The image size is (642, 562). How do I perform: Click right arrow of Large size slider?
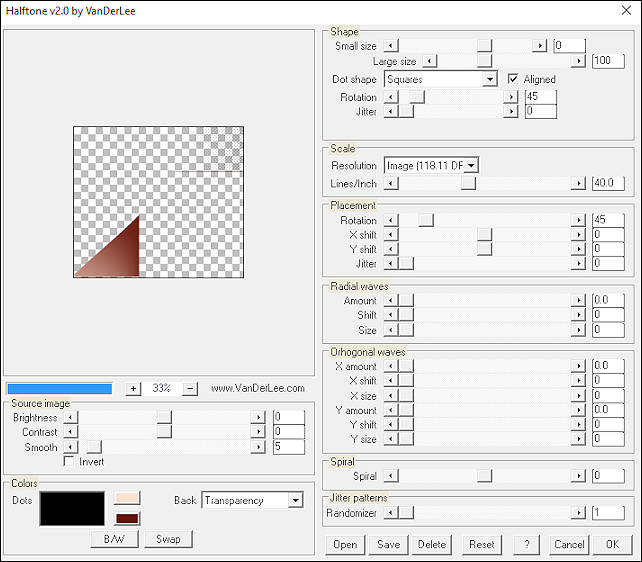578,61
